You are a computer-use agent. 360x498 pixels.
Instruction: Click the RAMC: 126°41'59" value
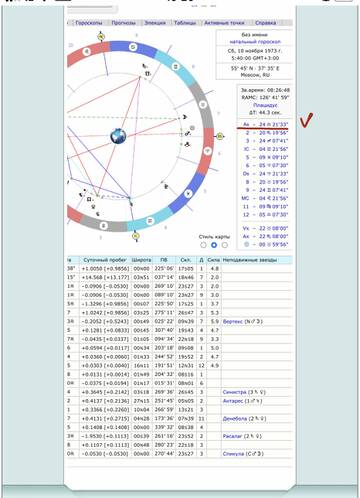[x=265, y=98]
